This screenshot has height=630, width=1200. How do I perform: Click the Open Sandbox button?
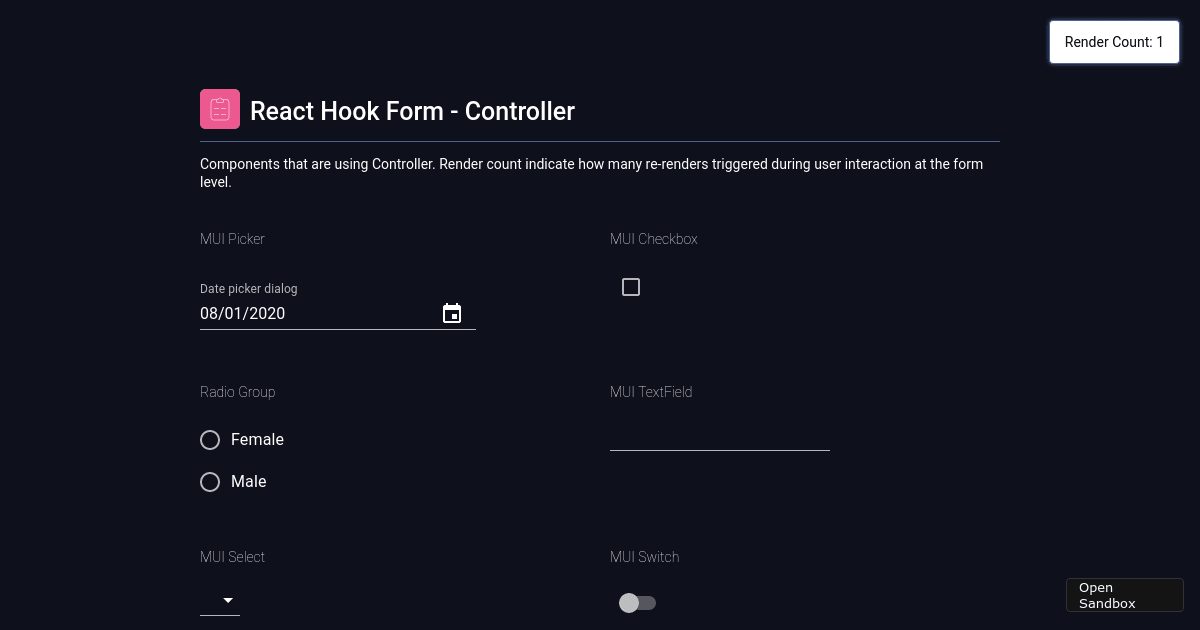point(1125,595)
